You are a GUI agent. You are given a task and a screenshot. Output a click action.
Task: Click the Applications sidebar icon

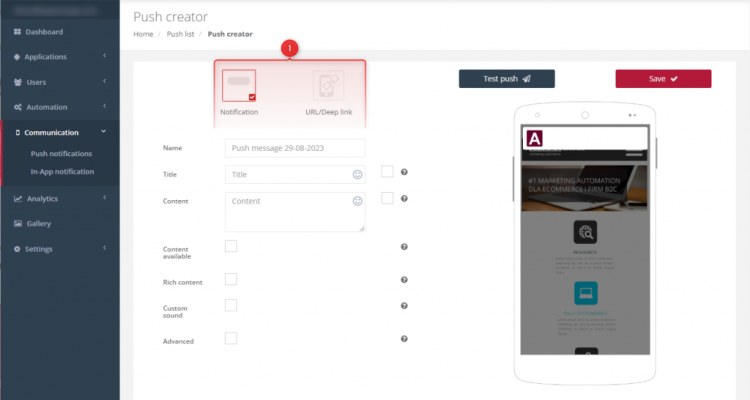17,57
